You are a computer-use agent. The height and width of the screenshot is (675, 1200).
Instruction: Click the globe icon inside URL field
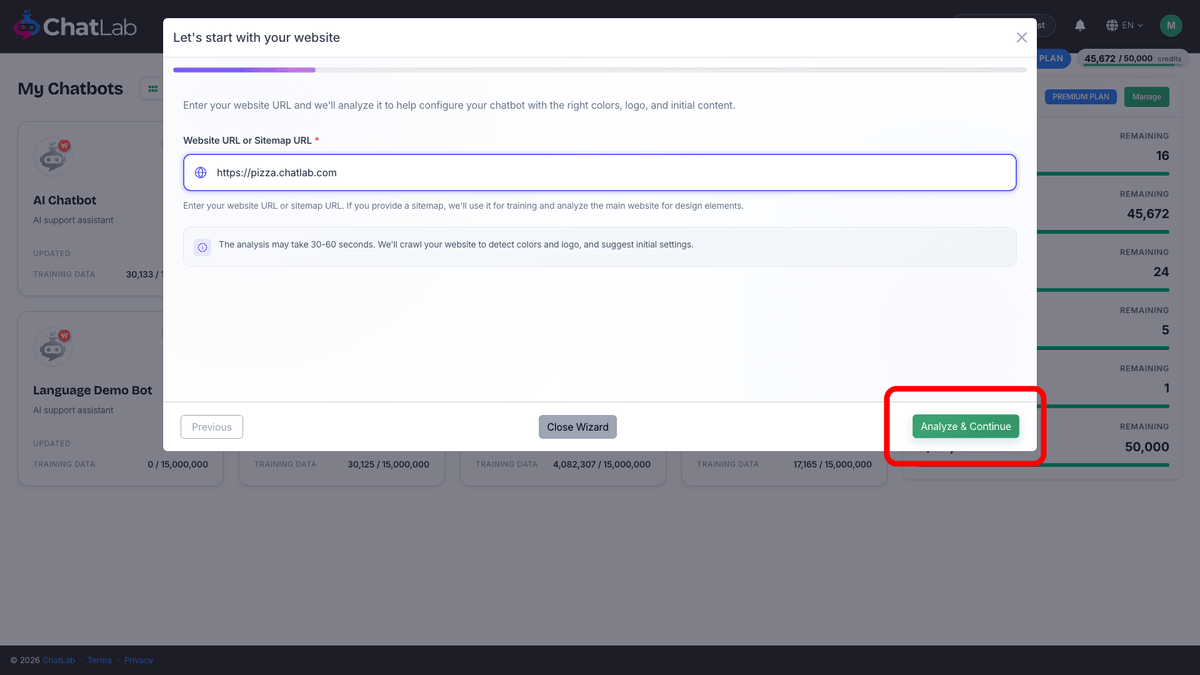(200, 172)
